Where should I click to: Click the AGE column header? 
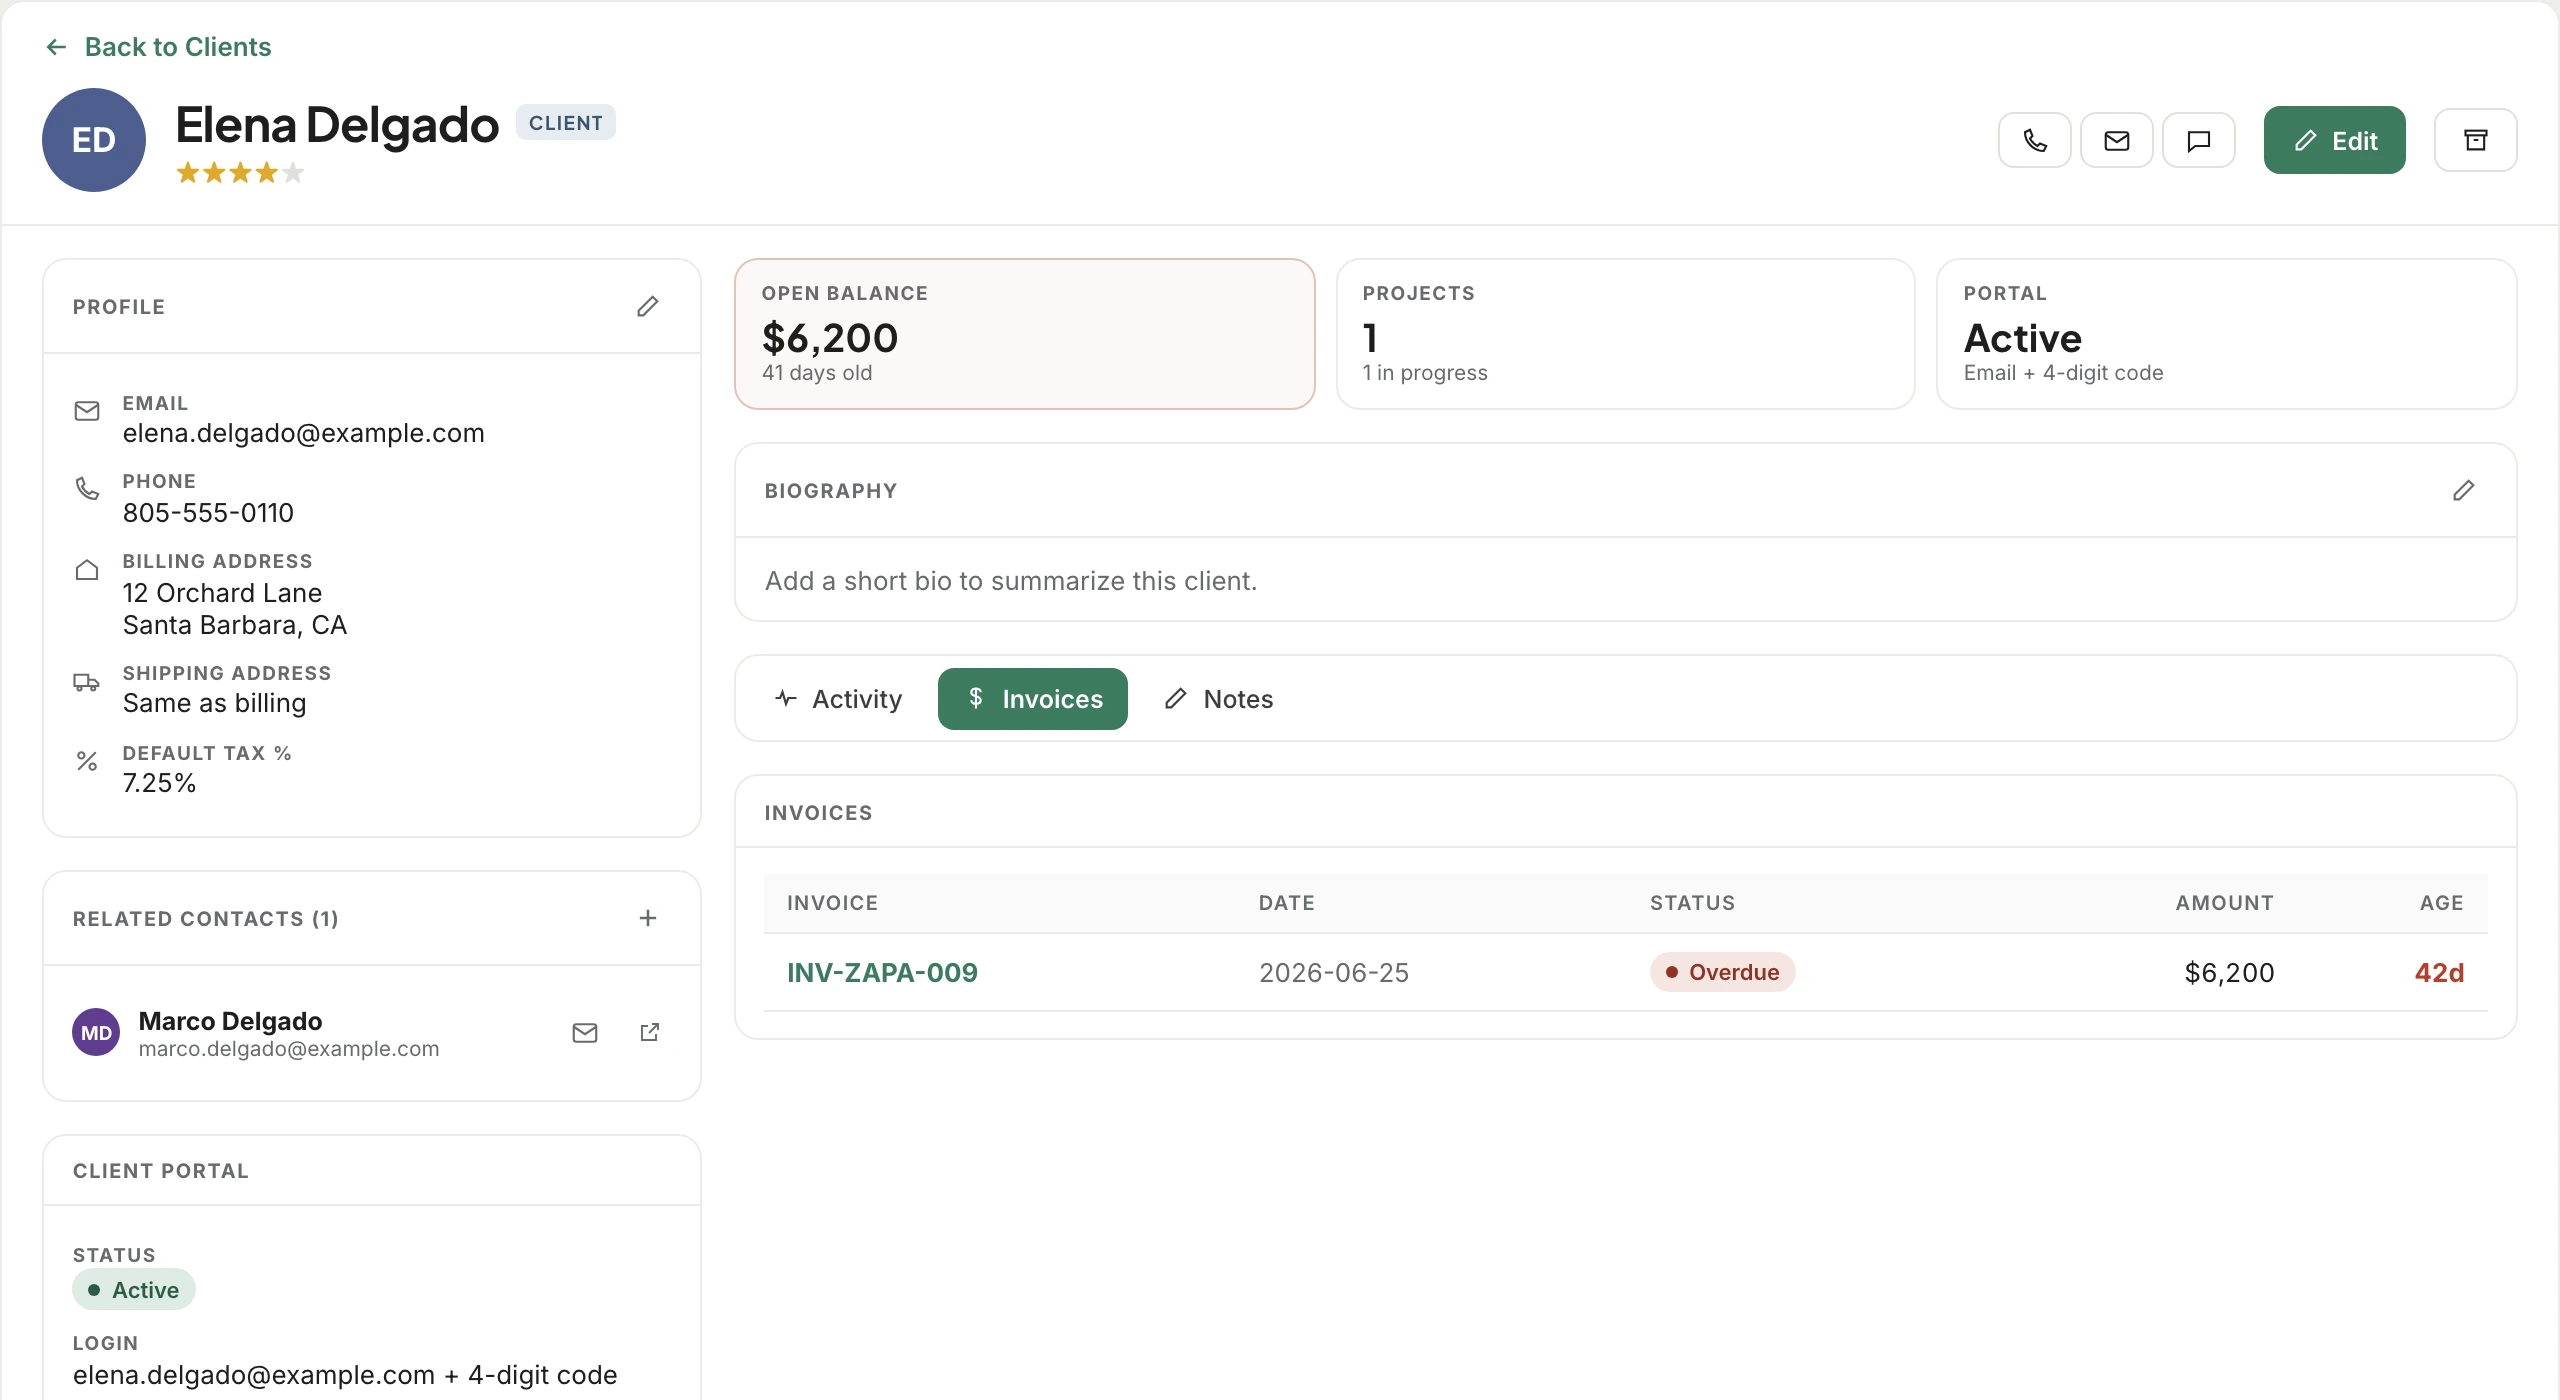(x=2441, y=903)
